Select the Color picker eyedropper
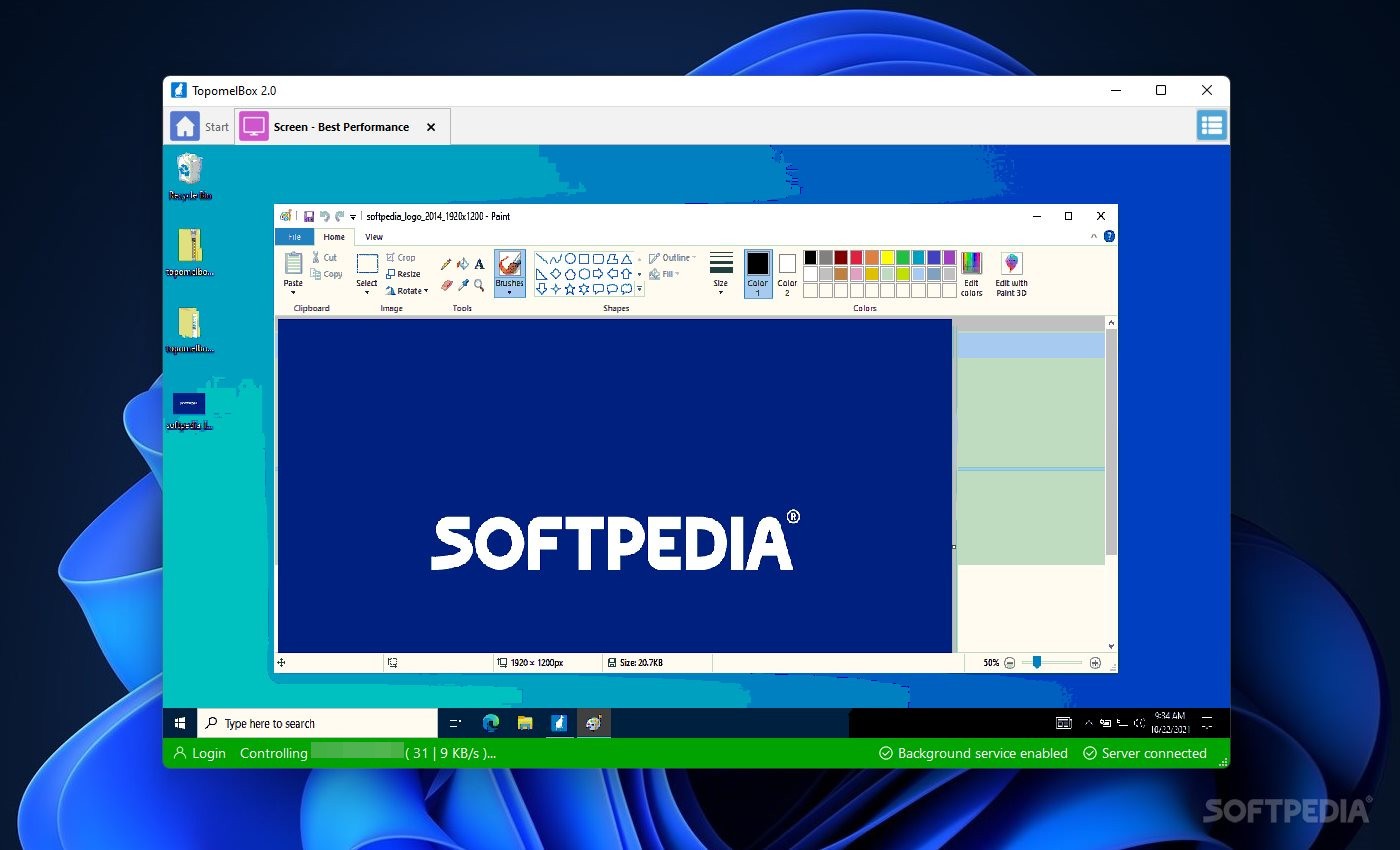The width and height of the screenshot is (1400, 850). [463, 285]
